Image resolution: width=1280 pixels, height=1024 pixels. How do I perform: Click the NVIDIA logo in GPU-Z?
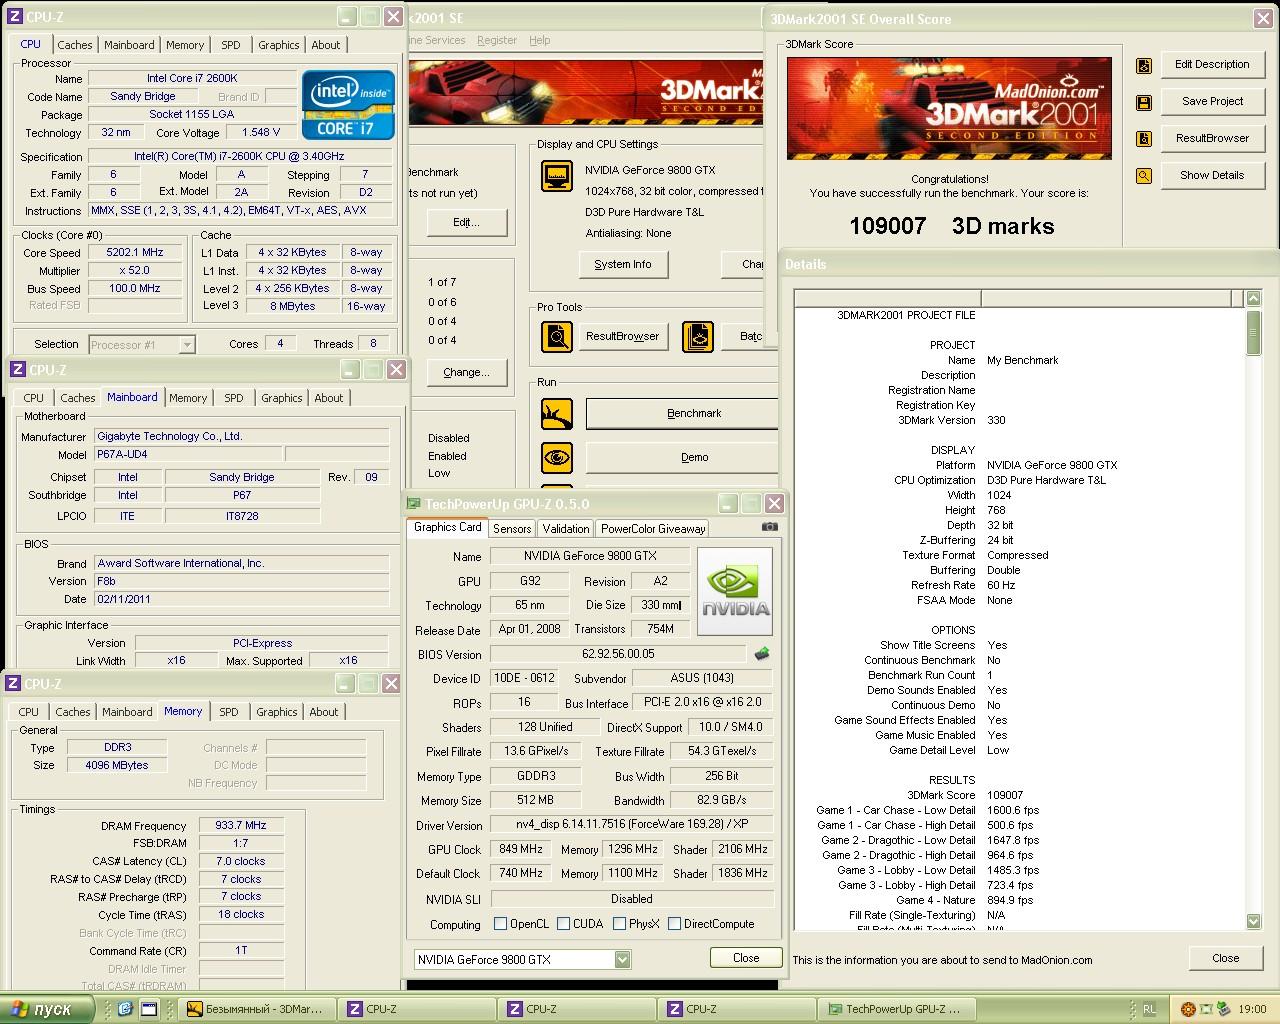(x=735, y=591)
